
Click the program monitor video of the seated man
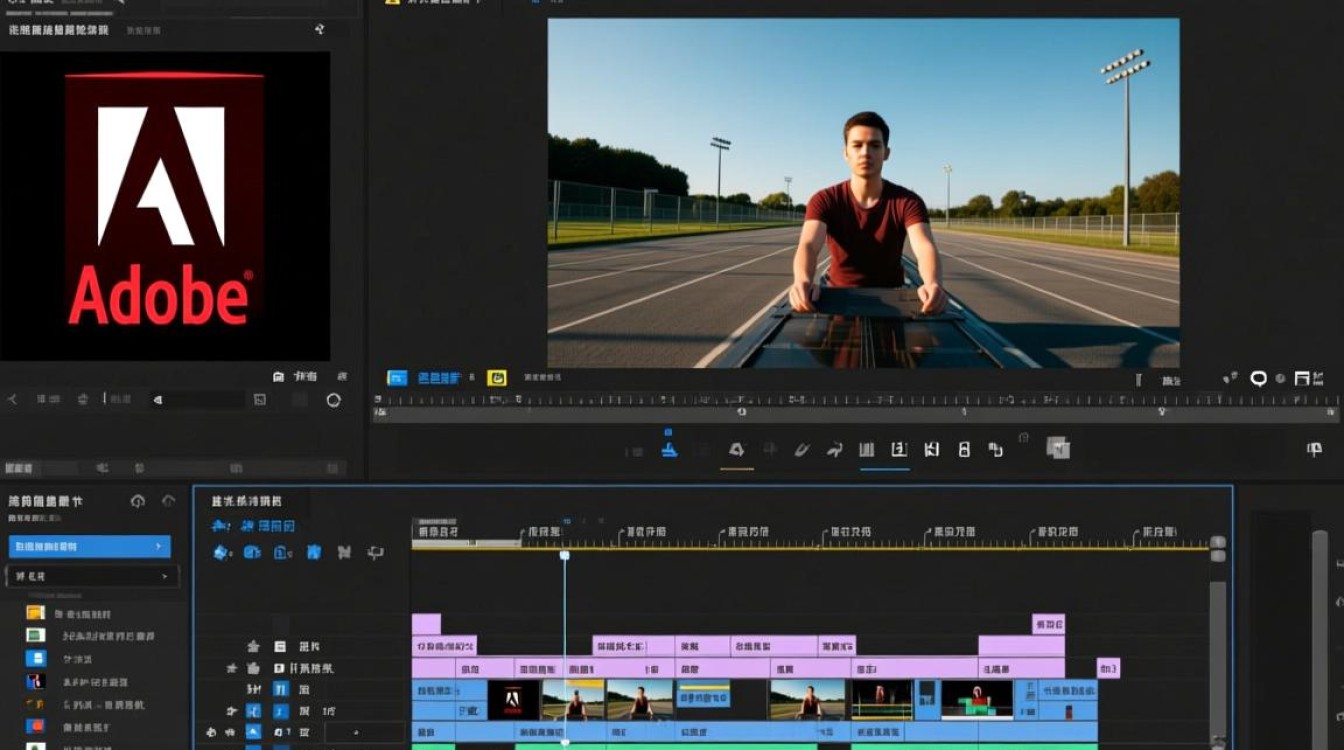(863, 193)
